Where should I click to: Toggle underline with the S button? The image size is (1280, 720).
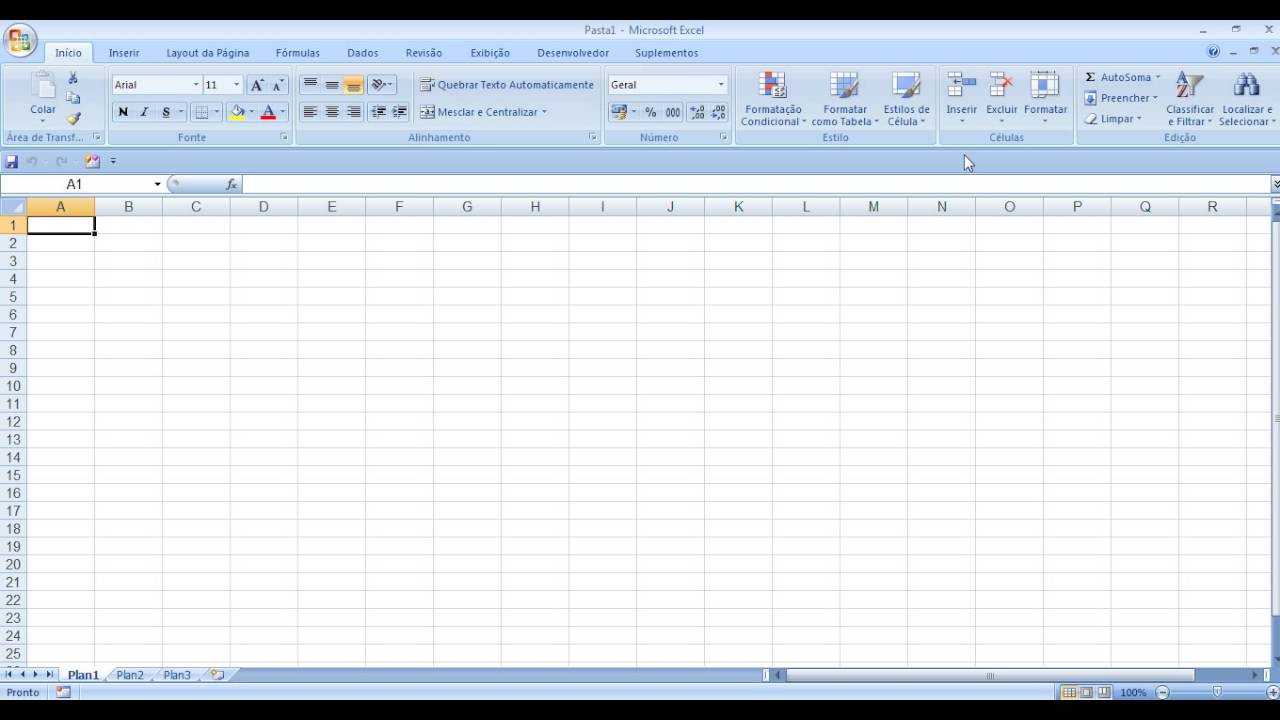(x=166, y=112)
